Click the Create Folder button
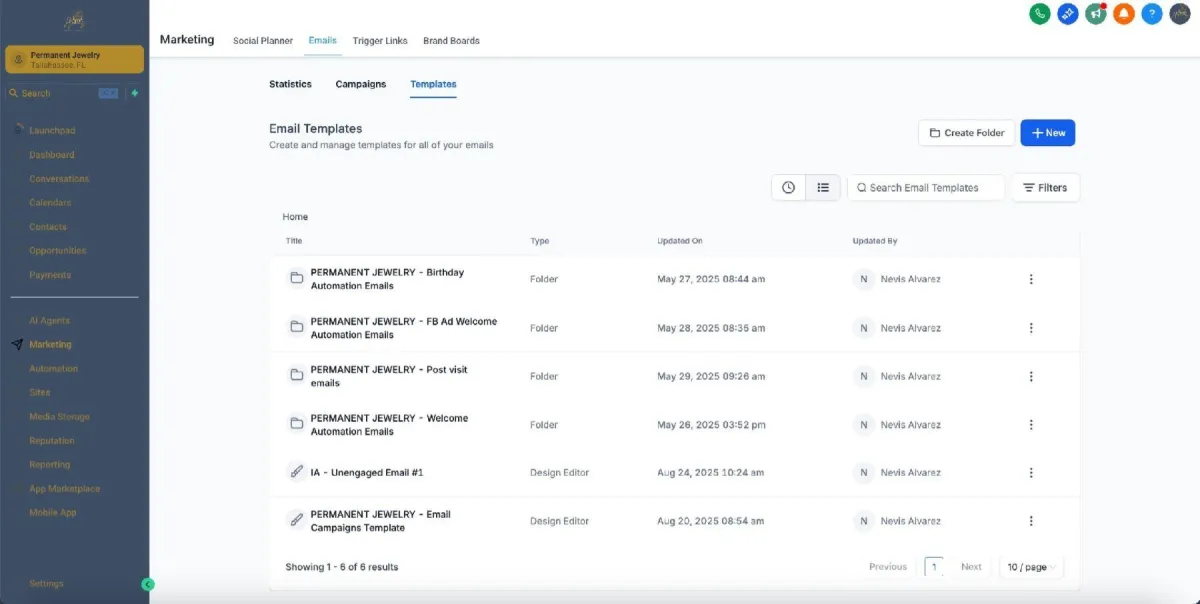Image resolution: width=1200 pixels, height=604 pixels. click(x=967, y=133)
